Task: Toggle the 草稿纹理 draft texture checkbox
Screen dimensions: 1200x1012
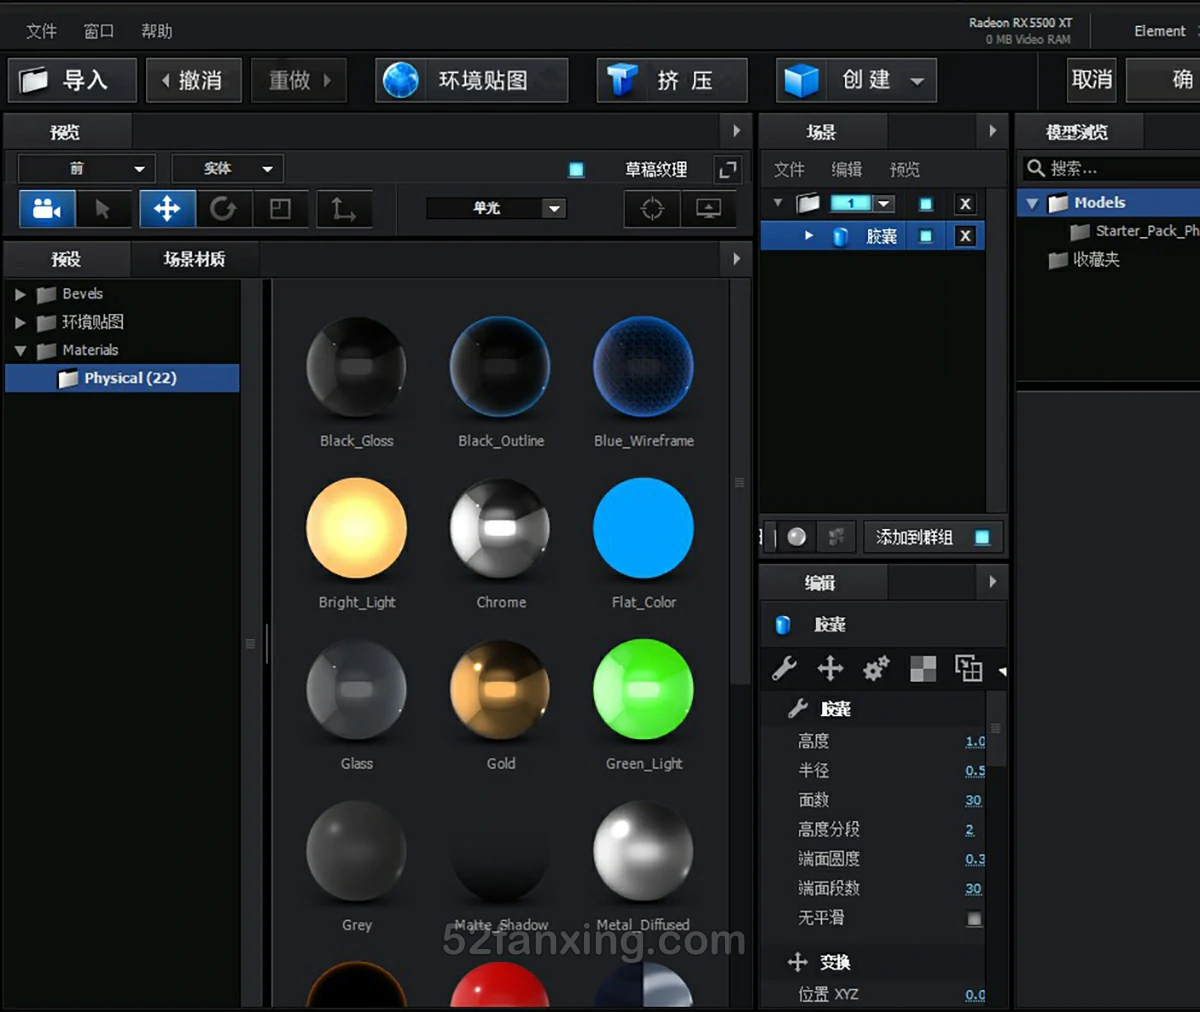Action: pyautogui.click(x=576, y=169)
